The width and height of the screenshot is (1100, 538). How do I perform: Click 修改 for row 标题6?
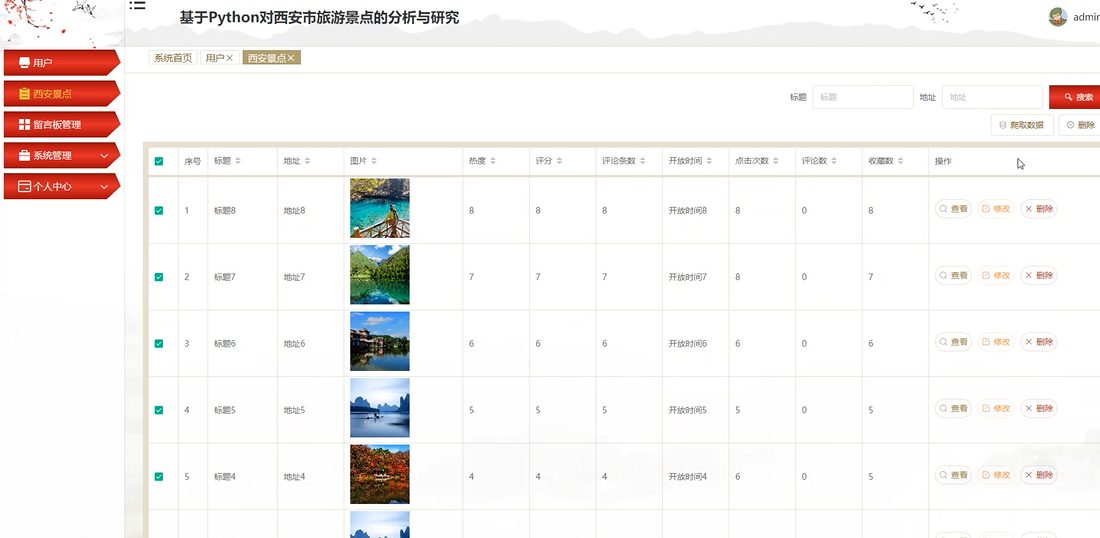[x=996, y=342]
